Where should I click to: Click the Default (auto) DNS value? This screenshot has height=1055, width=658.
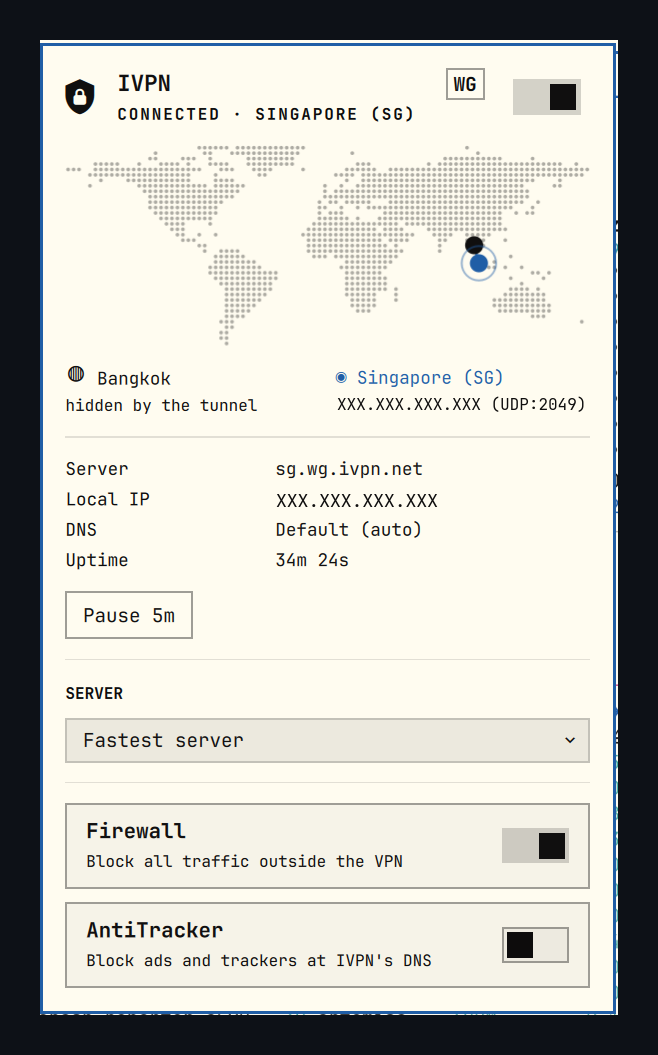coord(349,530)
